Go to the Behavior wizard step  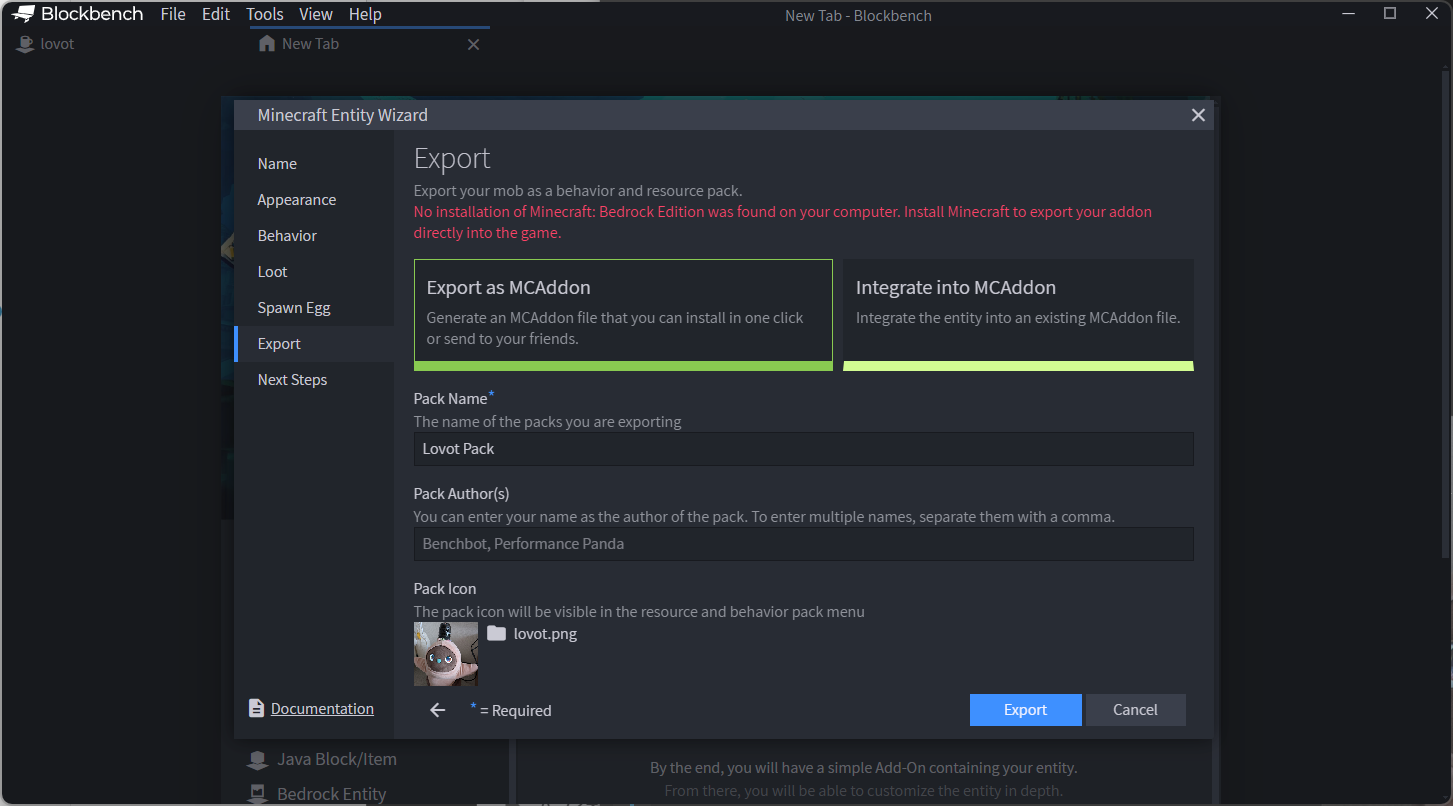click(x=314, y=236)
